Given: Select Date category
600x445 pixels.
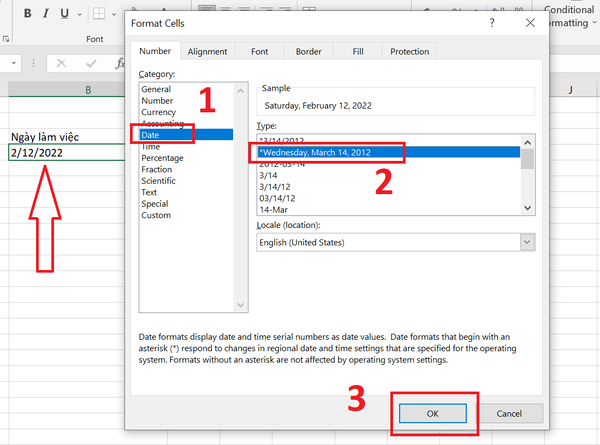Looking at the screenshot, I should 186,135.
